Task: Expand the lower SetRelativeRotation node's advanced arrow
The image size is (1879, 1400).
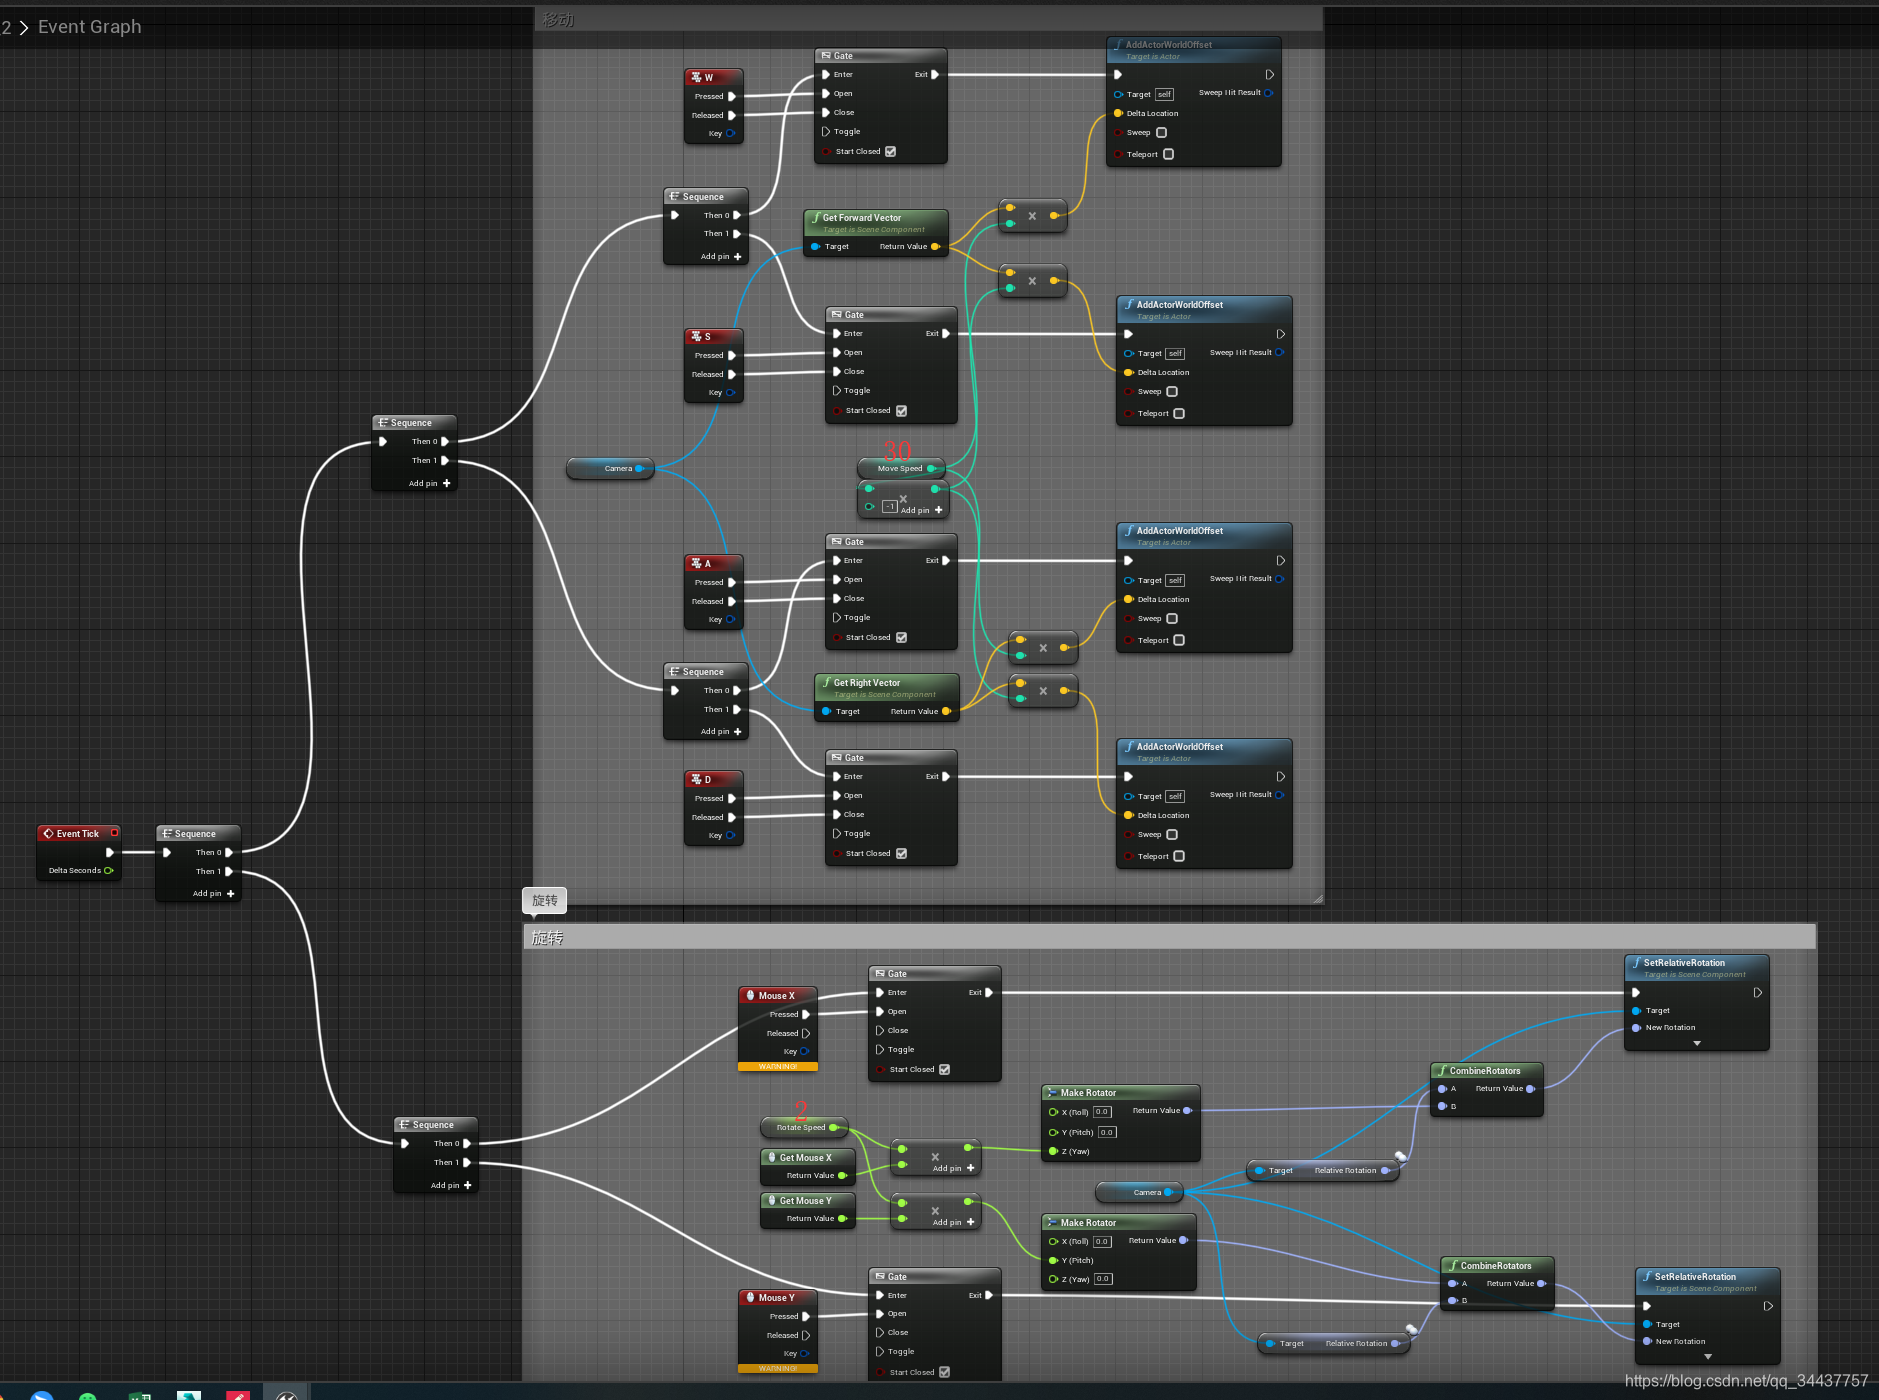Action: (x=1707, y=1357)
